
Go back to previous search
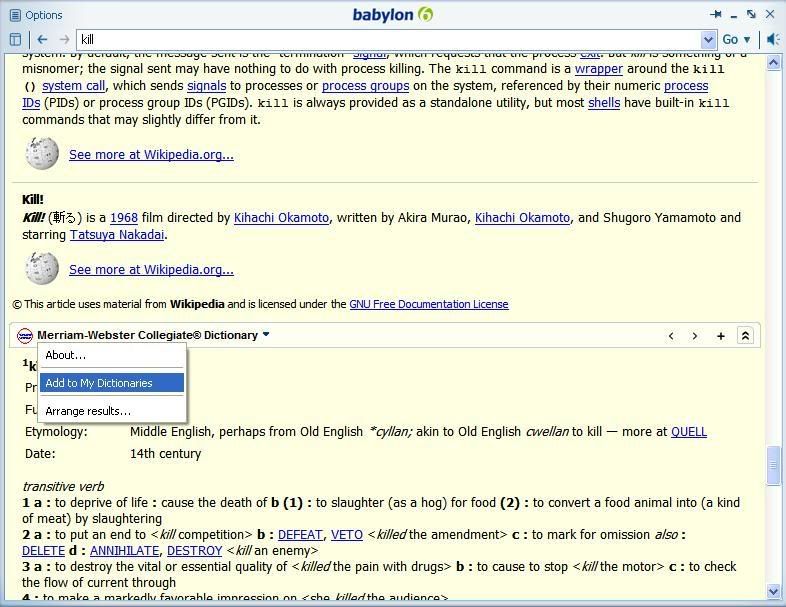(x=42, y=39)
